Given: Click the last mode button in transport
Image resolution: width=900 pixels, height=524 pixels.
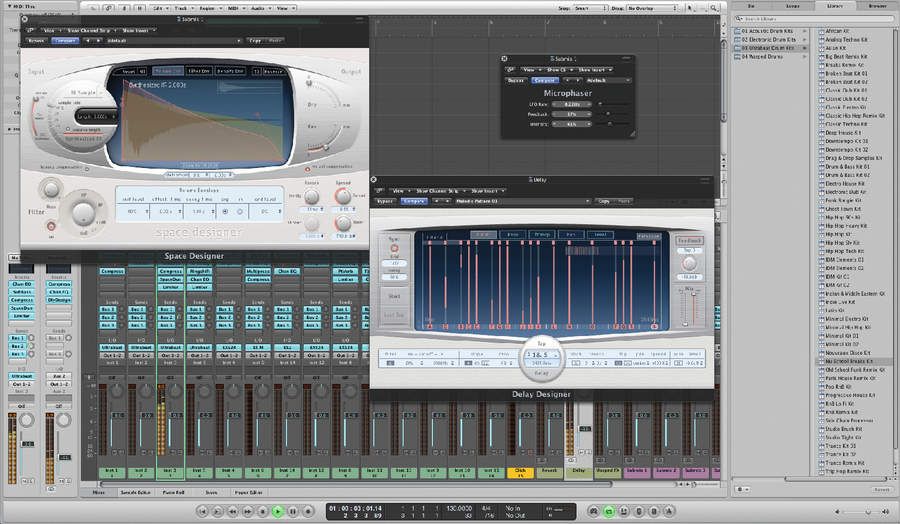Looking at the screenshot, I should (x=669, y=510).
